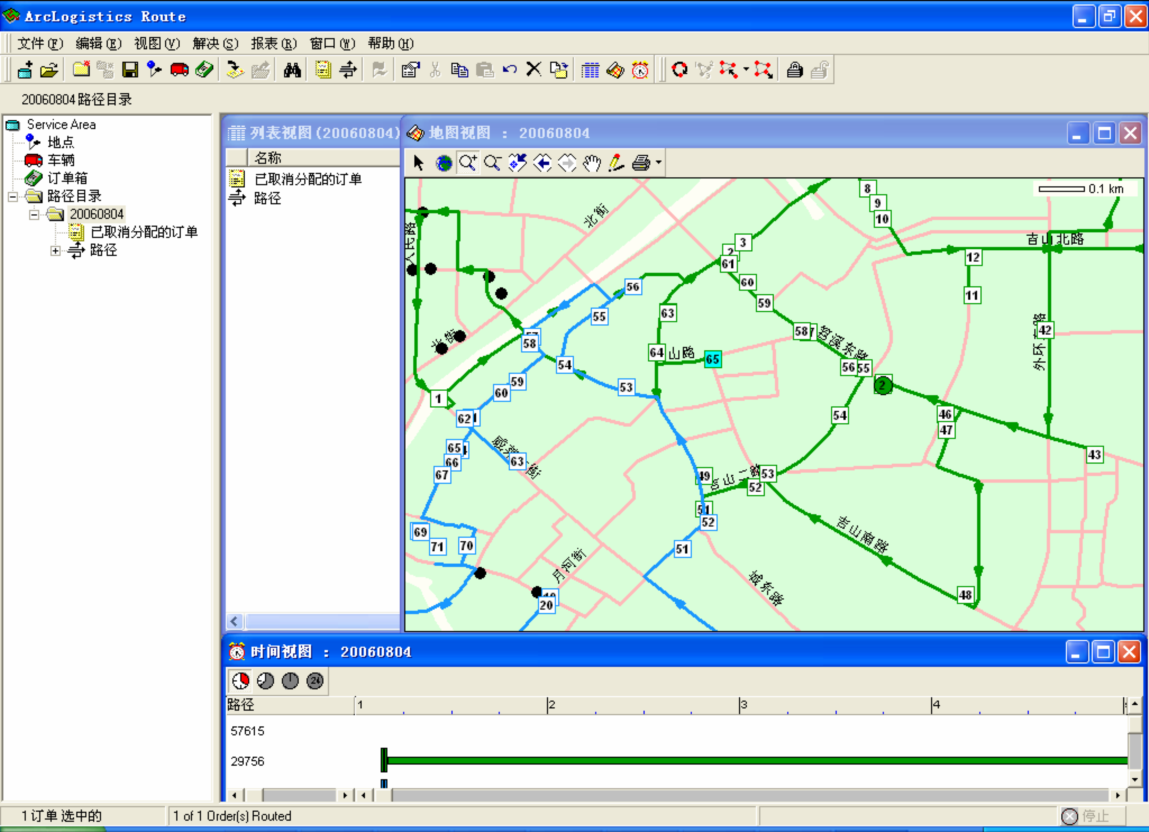
Task: Click the binoculars find icon
Action: 292,70
